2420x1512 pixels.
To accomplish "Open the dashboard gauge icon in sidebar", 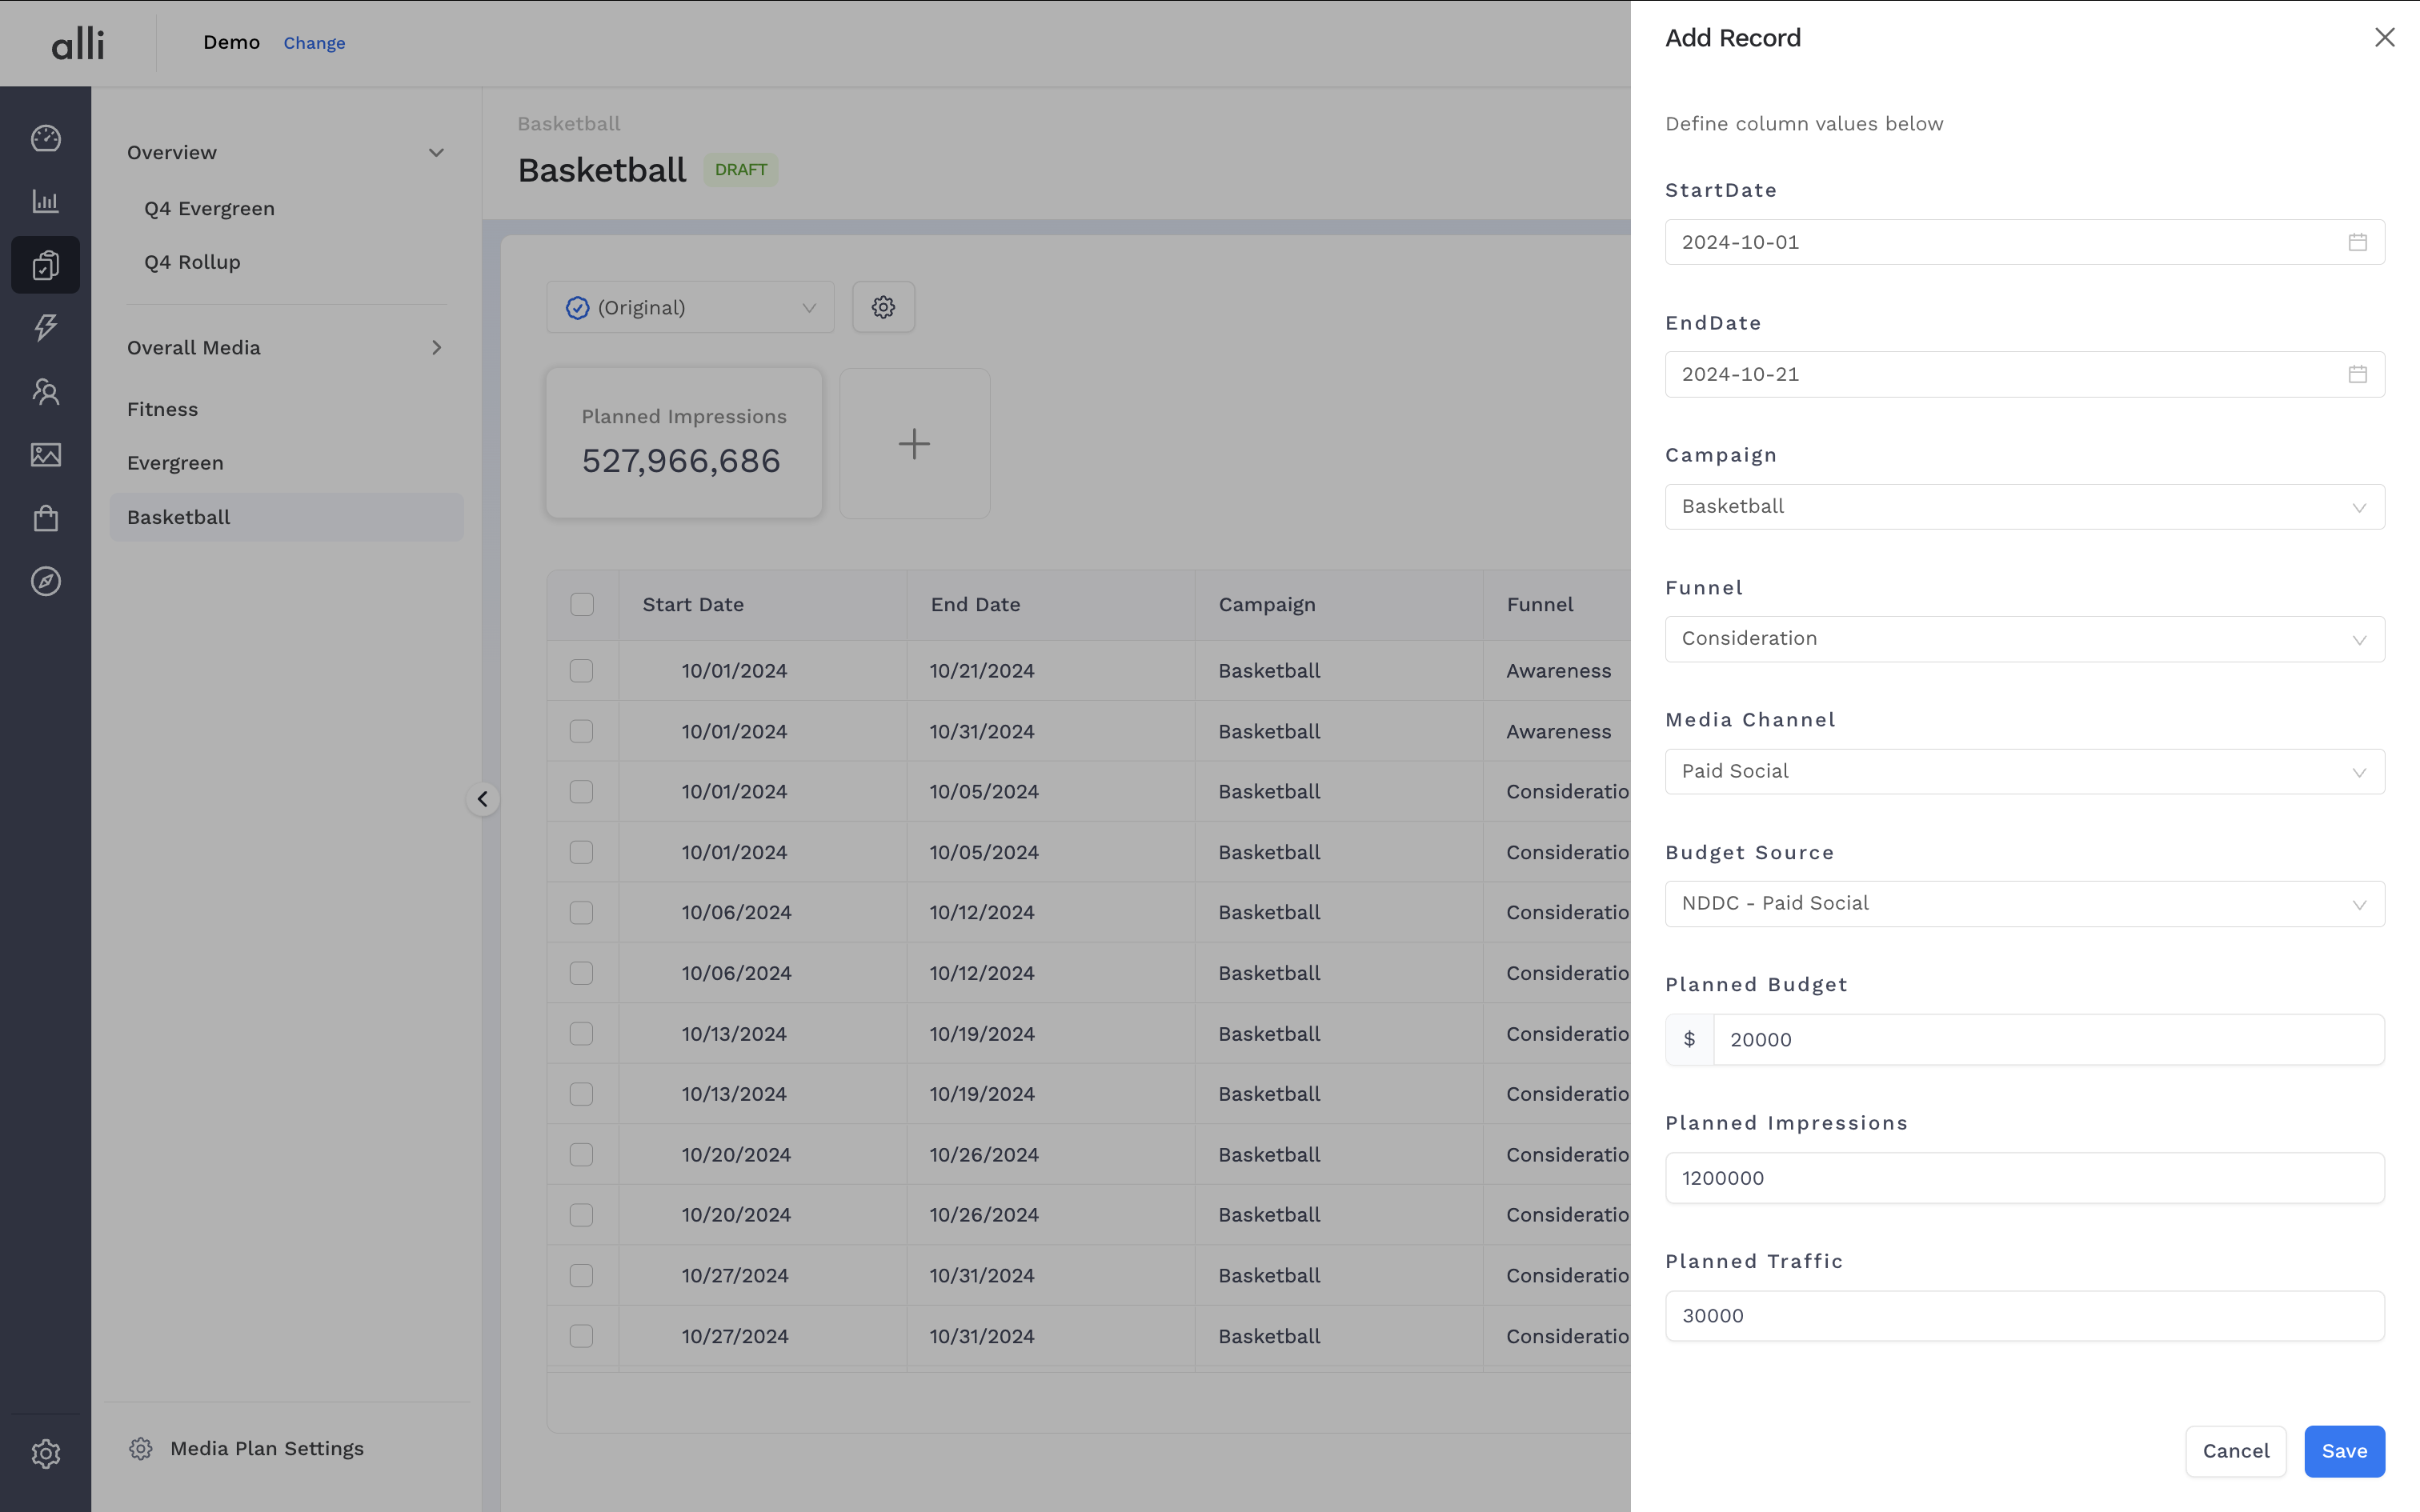I will [x=46, y=138].
